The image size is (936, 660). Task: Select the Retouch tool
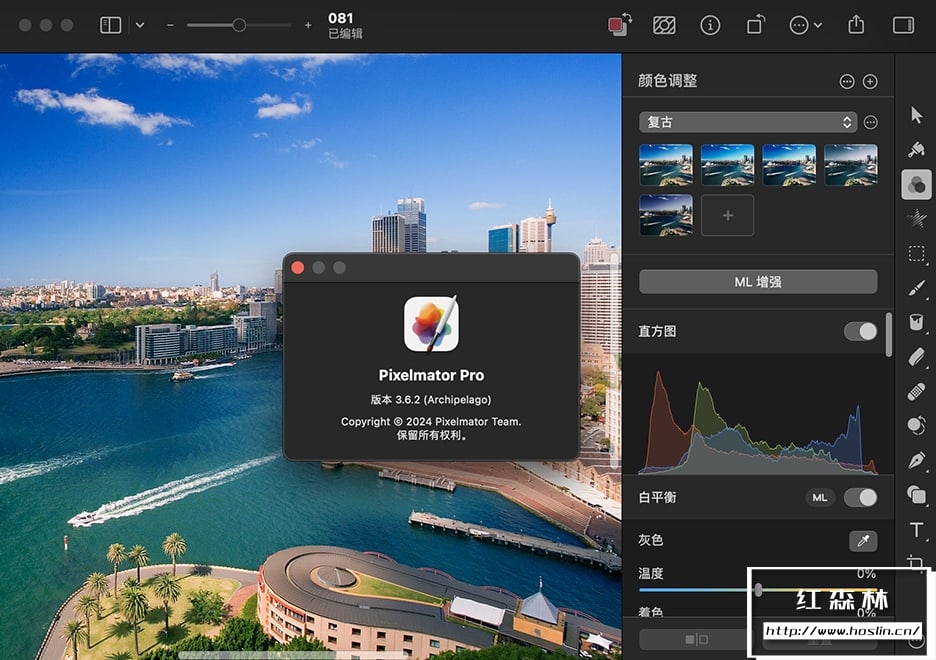pyautogui.click(x=916, y=425)
